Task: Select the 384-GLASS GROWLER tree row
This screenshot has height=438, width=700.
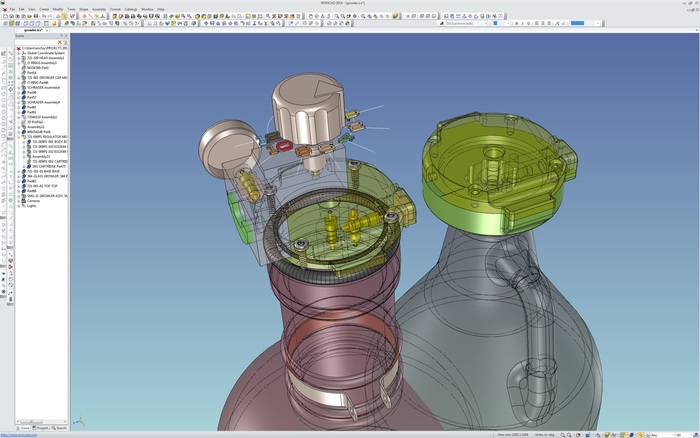Action: (44, 176)
